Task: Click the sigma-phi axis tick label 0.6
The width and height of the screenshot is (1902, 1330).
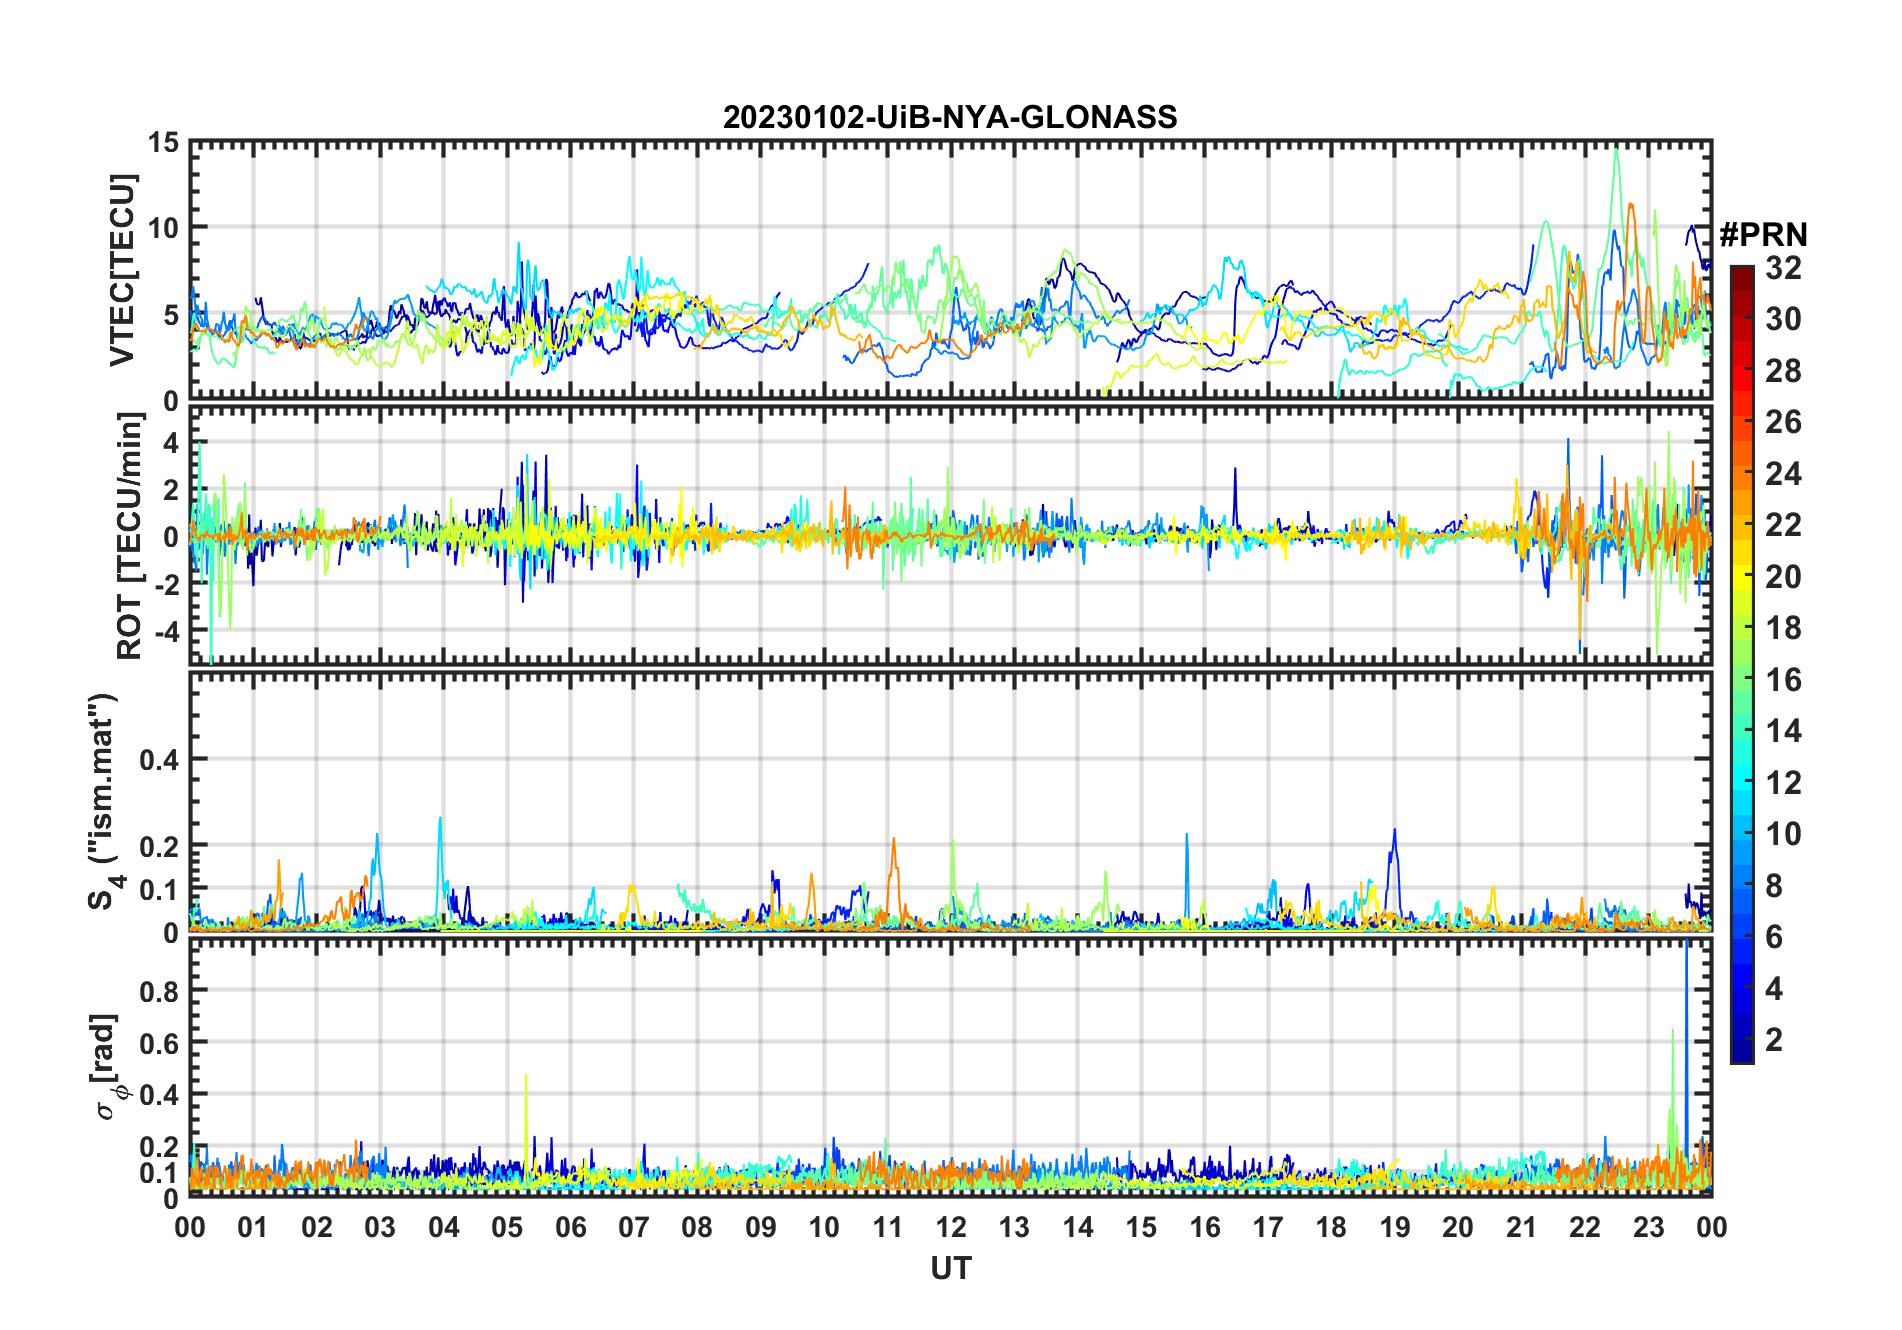Action: tap(159, 1043)
